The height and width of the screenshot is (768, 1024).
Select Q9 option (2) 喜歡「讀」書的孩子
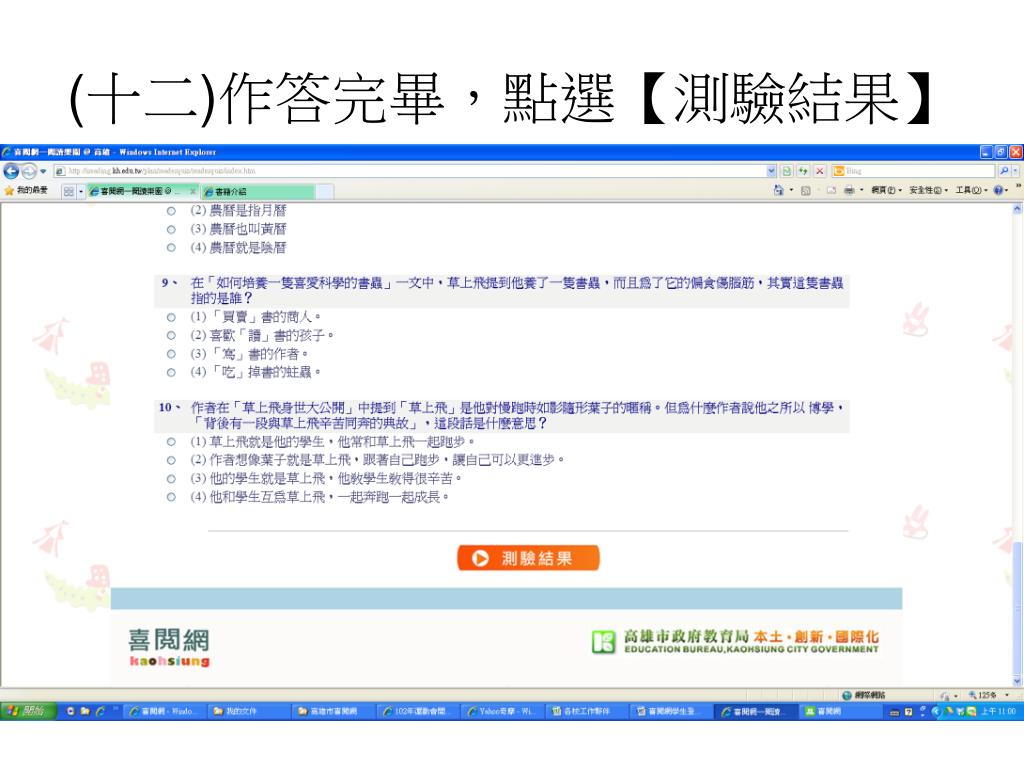point(171,336)
